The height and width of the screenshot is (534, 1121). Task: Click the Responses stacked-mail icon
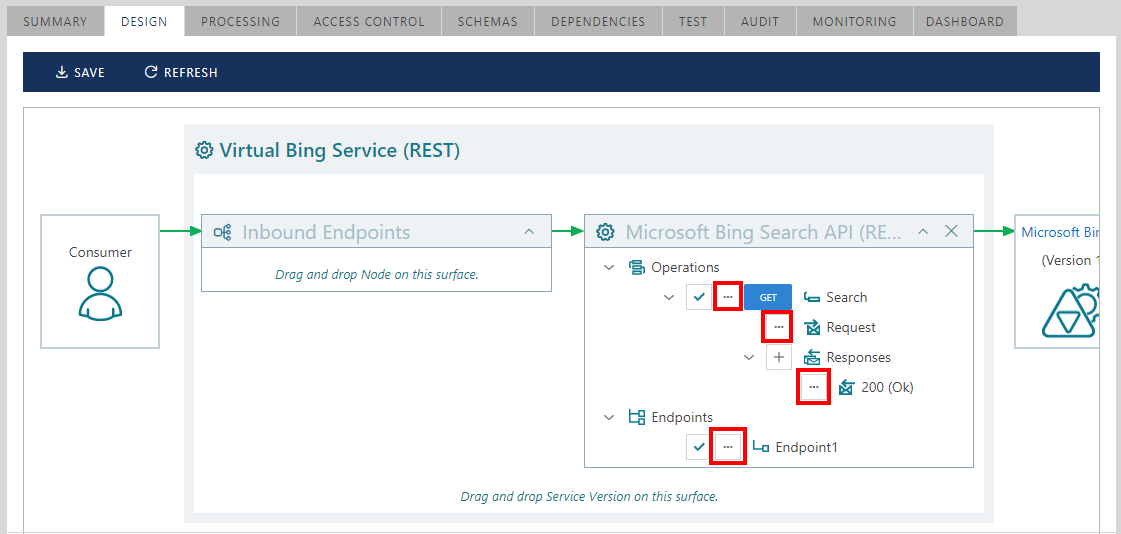point(811,357)
